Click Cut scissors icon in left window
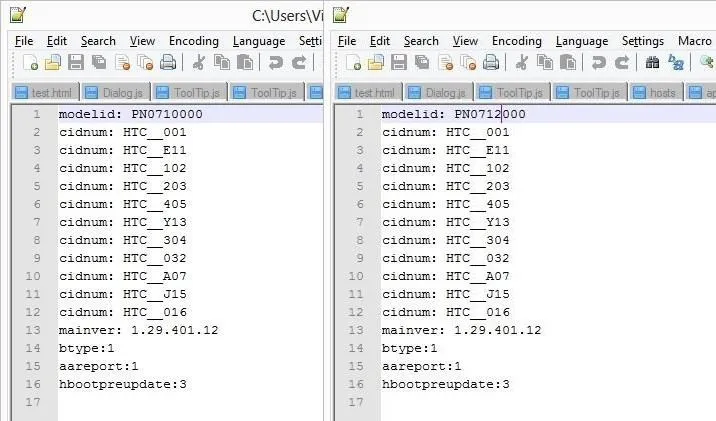716x421 pixels. point(198,62)
